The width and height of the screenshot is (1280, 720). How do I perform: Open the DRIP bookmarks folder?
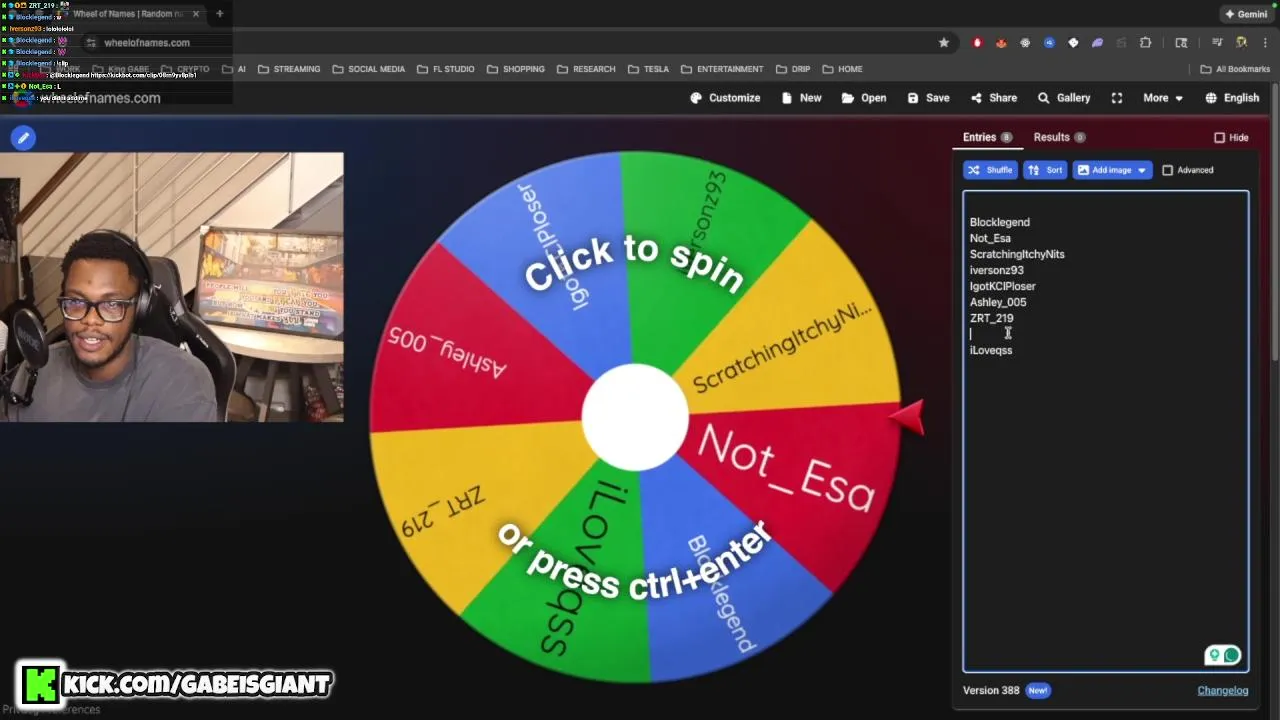pos(792,69)
